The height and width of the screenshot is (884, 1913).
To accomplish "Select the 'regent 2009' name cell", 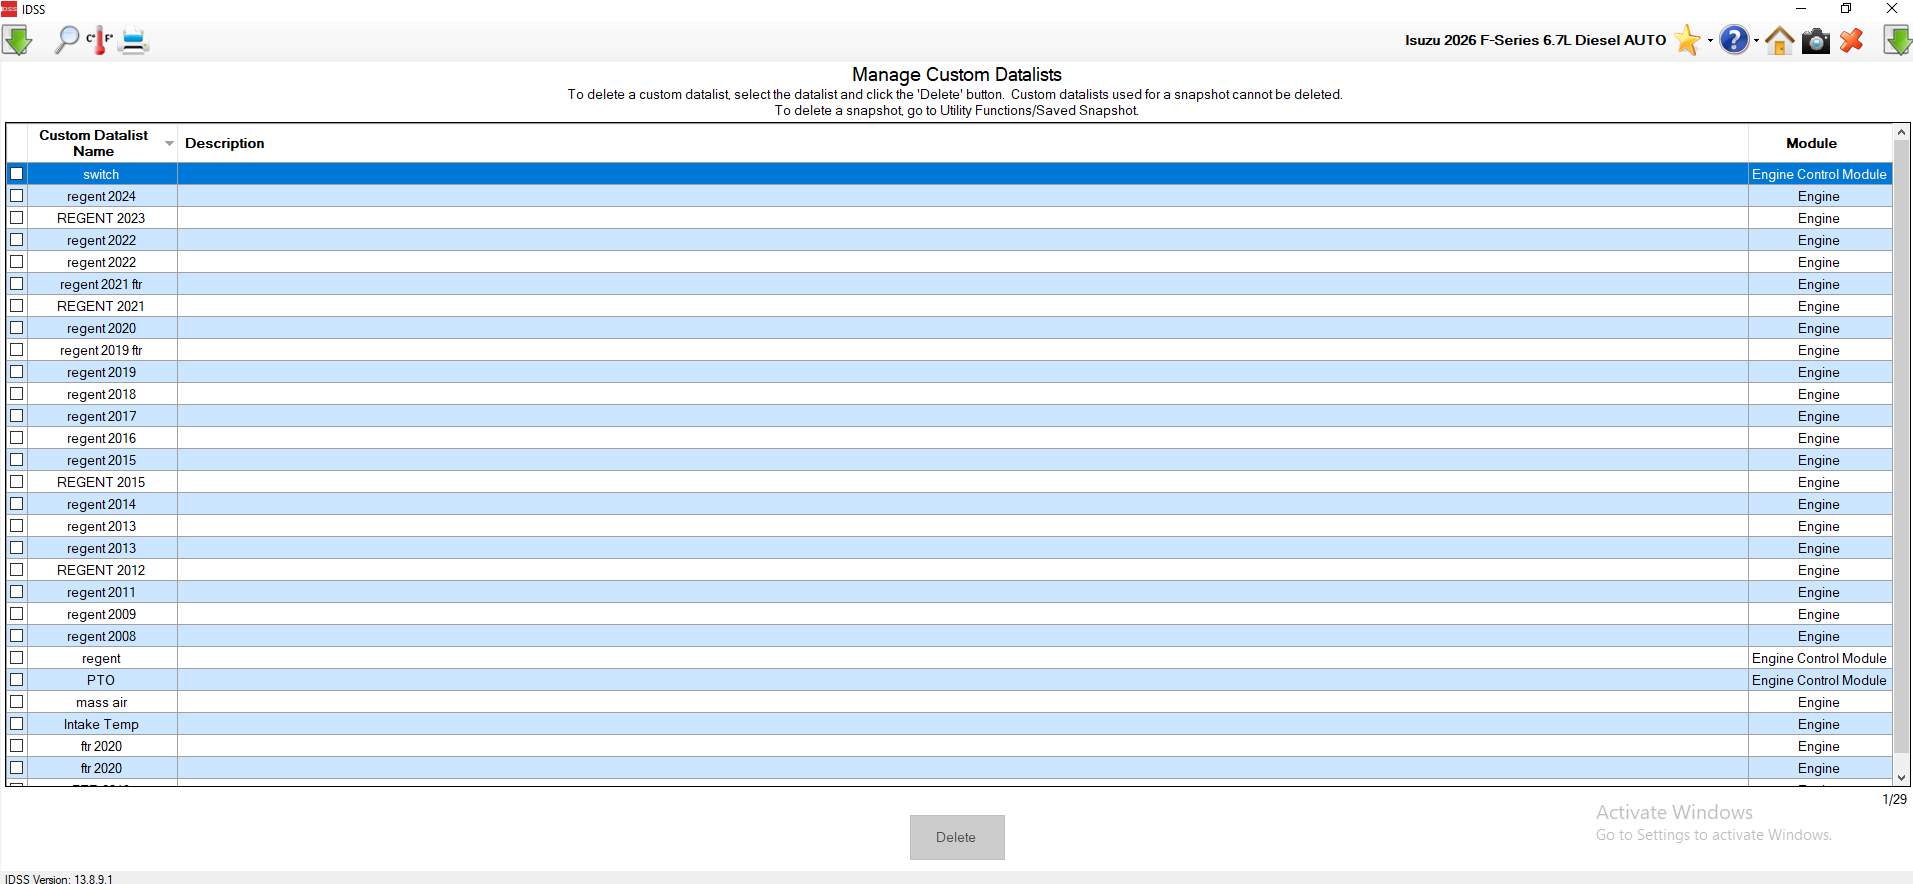I will point(101,614).
